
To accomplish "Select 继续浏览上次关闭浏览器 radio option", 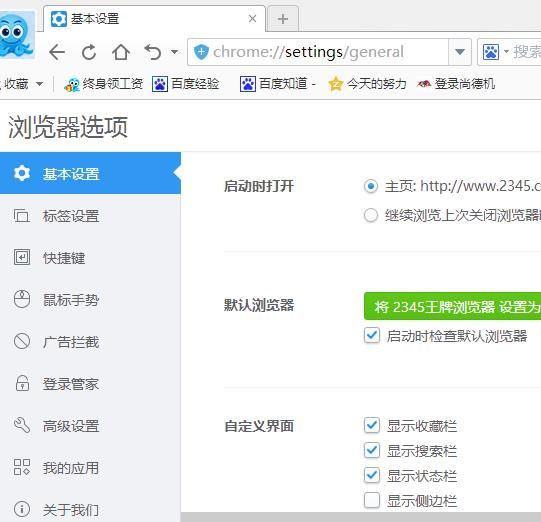I will pyautogui.click(x=371, y=215).
